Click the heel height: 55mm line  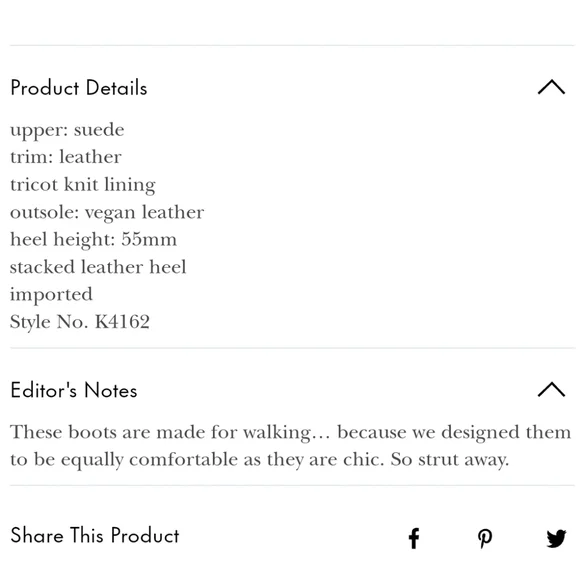[93, 239]
